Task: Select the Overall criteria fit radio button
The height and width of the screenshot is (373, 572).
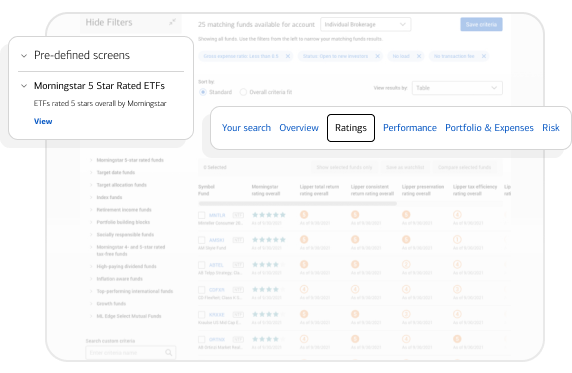Action: tap(243, 92)
